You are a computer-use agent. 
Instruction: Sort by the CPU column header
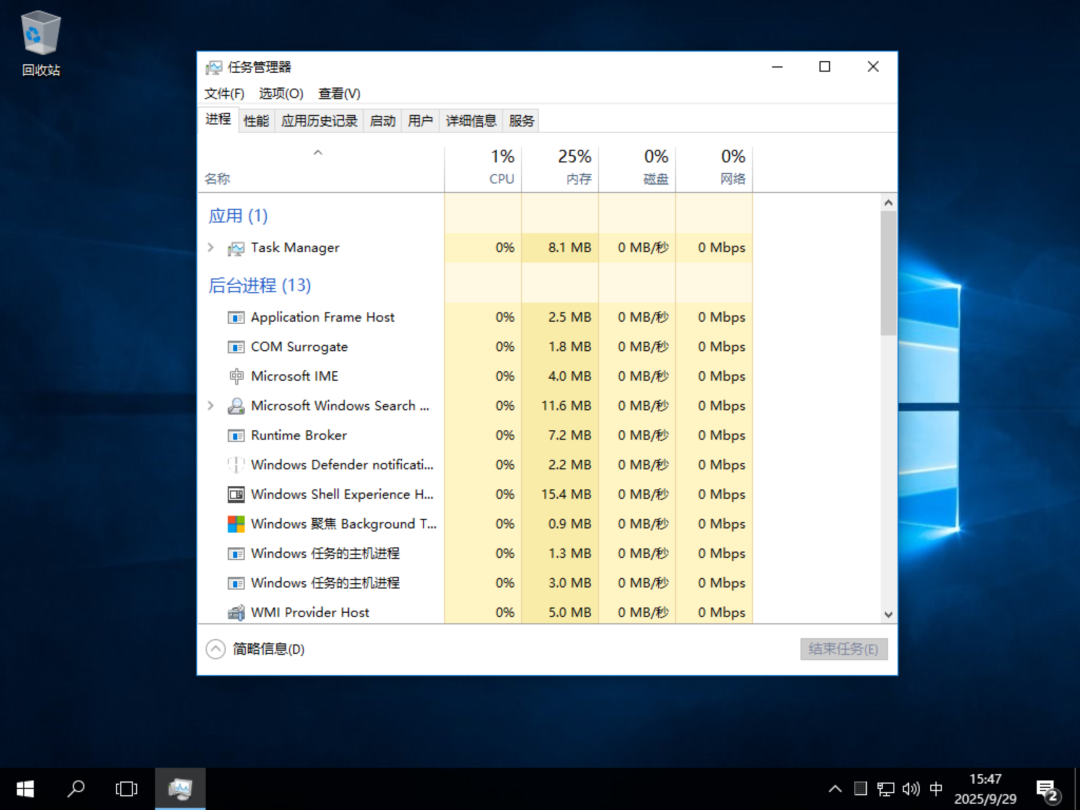[x=484, y=169]
